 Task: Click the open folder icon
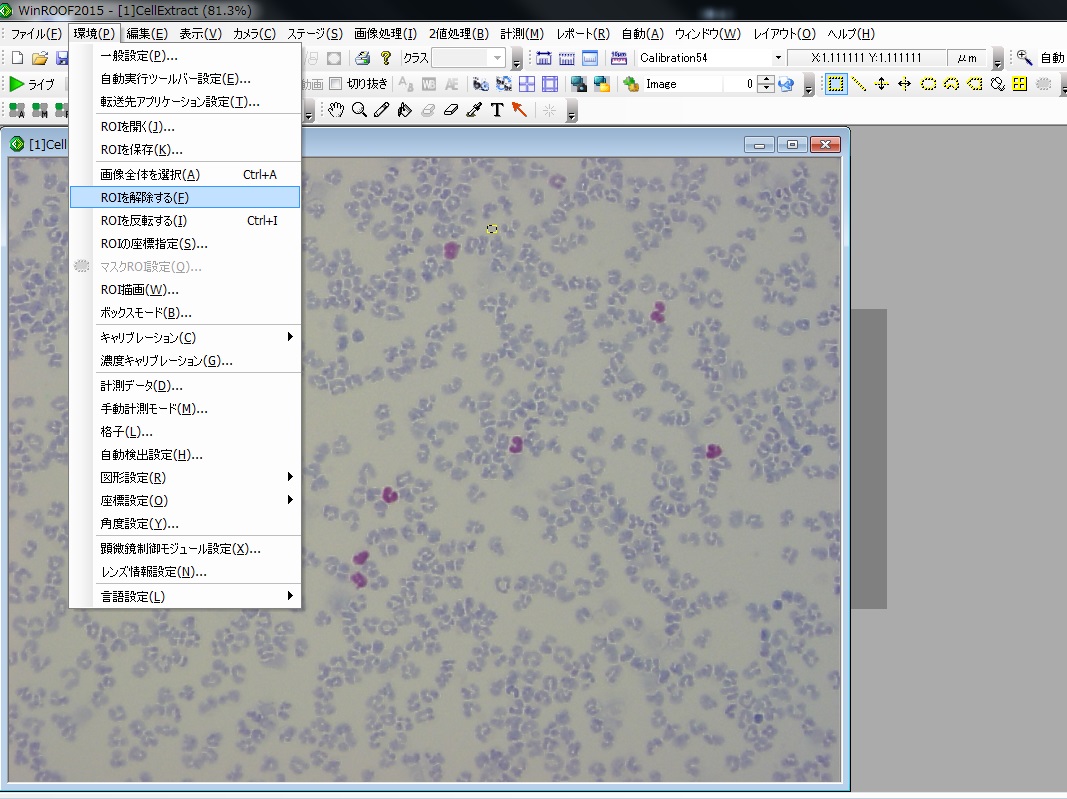tap(40, 58)
